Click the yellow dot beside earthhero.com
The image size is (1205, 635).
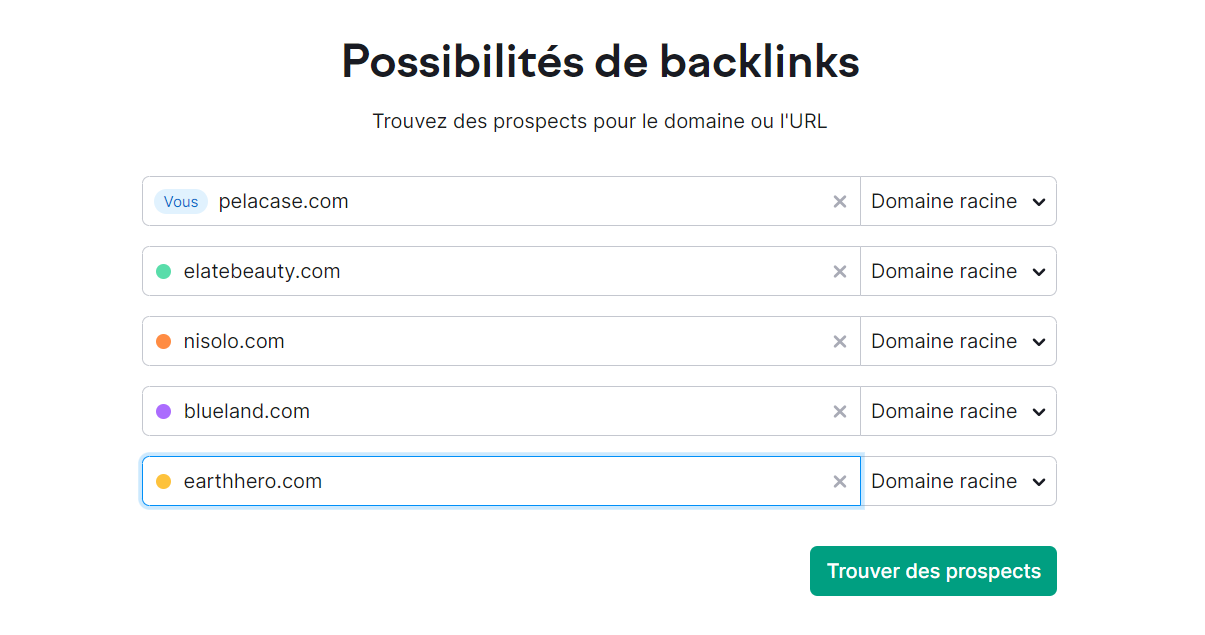pyautogui.click(x=163, y=481)
